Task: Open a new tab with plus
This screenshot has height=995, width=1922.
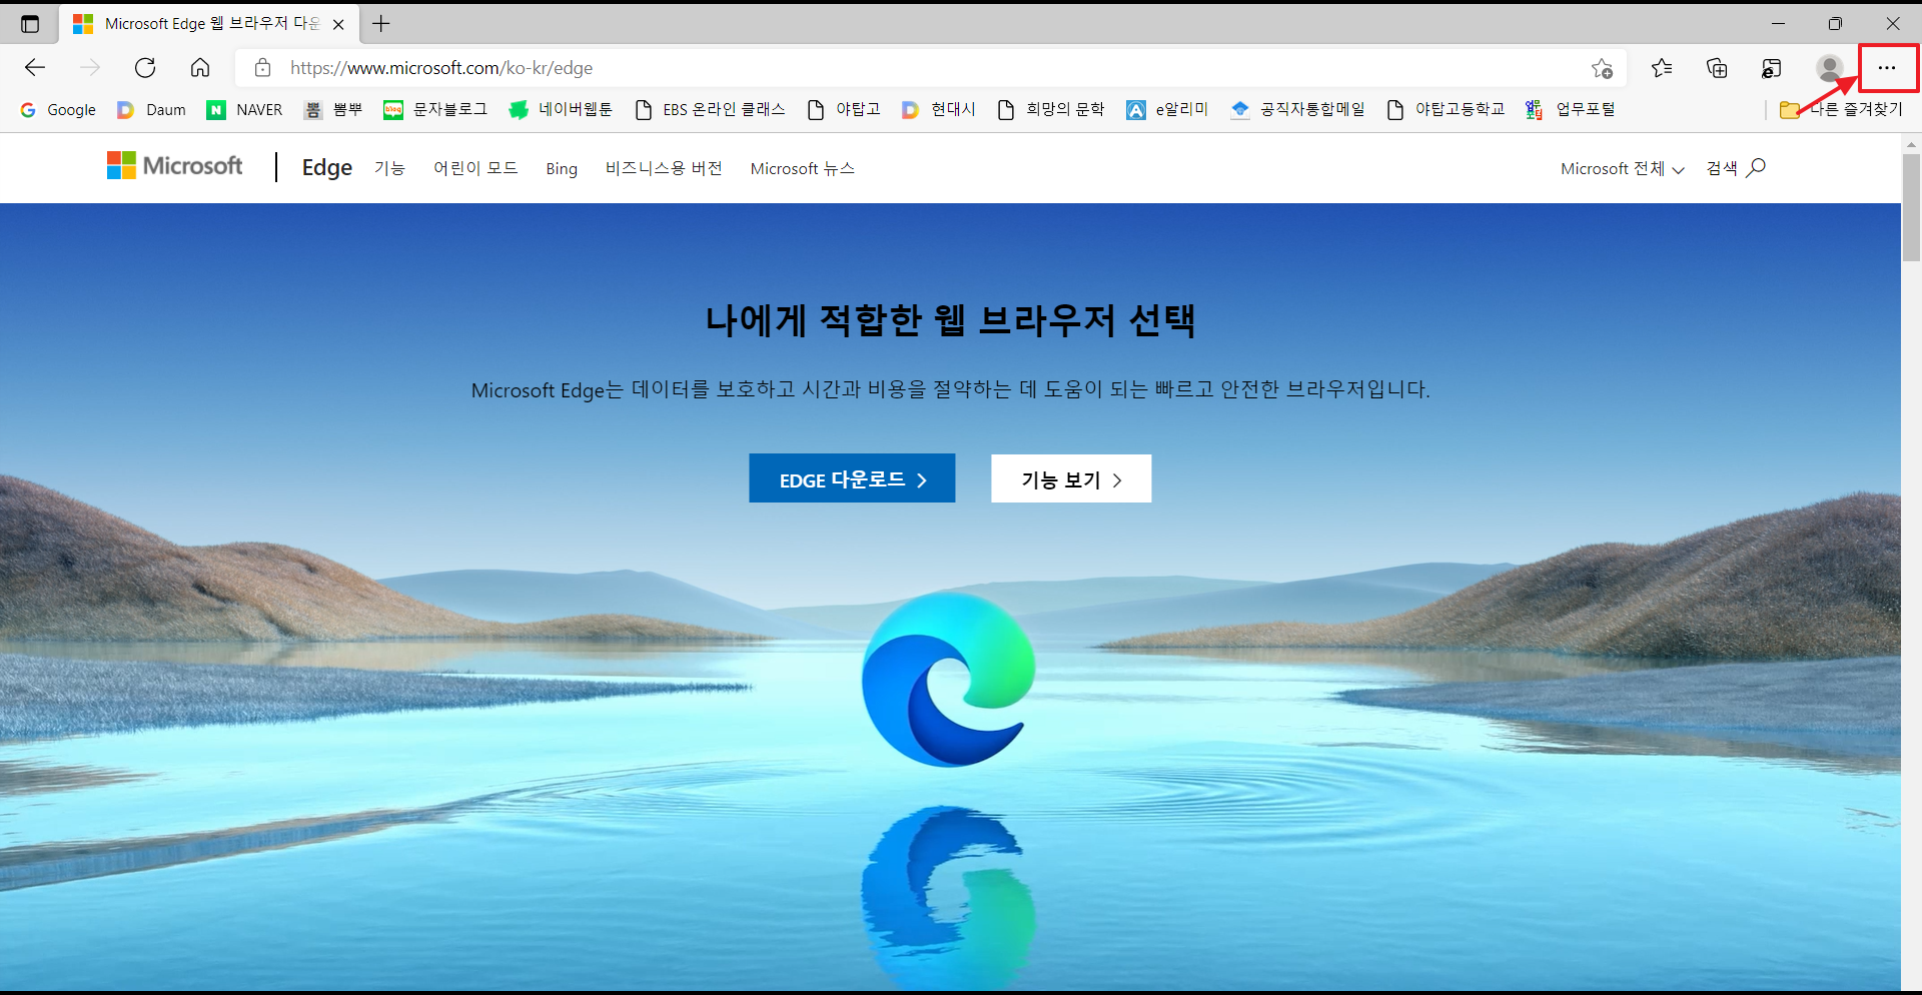Action: tap(381, 23)
